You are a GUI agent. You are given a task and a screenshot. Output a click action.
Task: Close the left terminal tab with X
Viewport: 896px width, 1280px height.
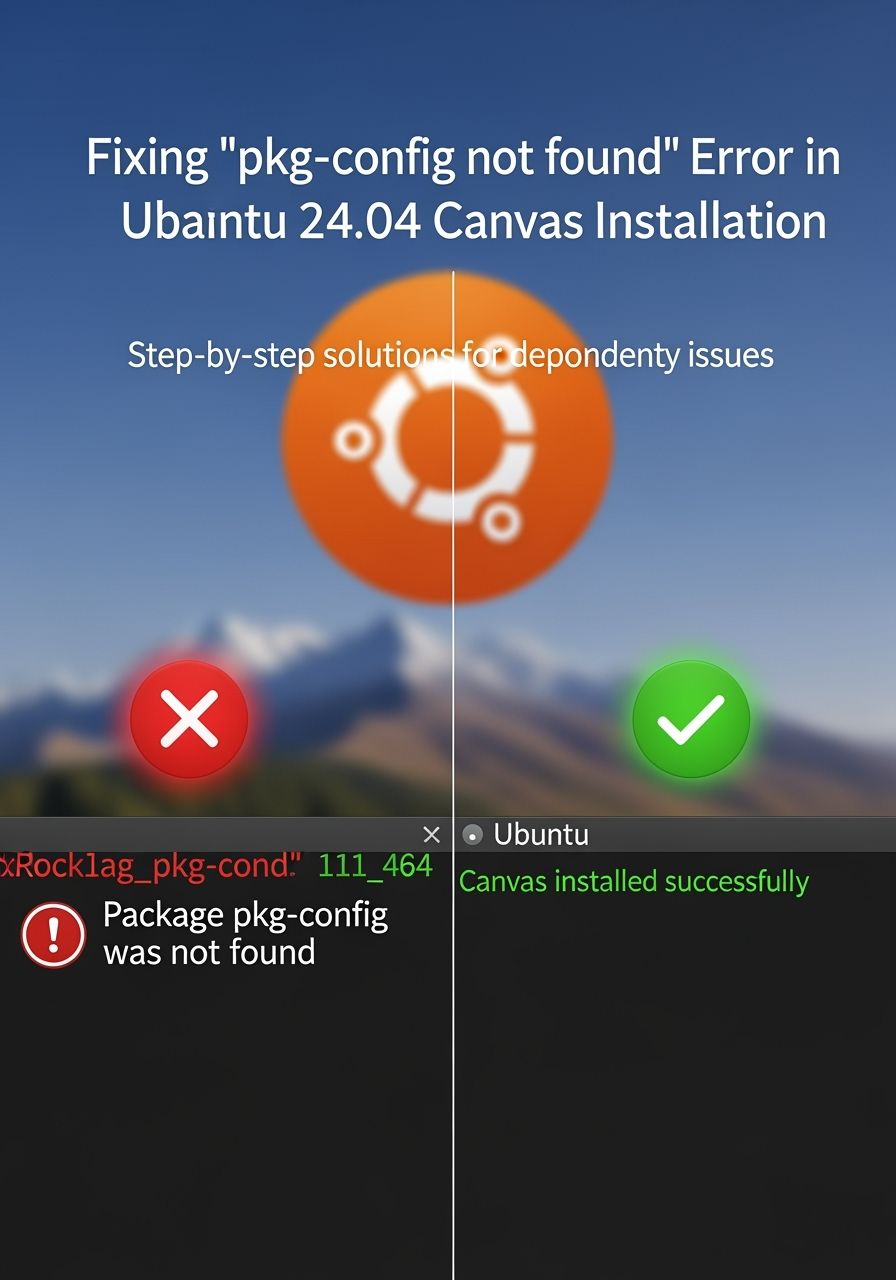pos(432,834)
